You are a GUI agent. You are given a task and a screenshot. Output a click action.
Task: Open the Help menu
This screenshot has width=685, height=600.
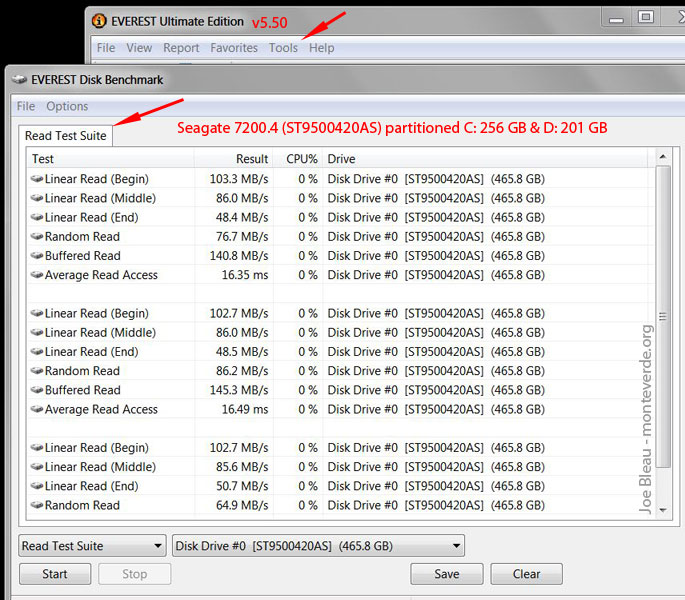[x=322, y=48]
